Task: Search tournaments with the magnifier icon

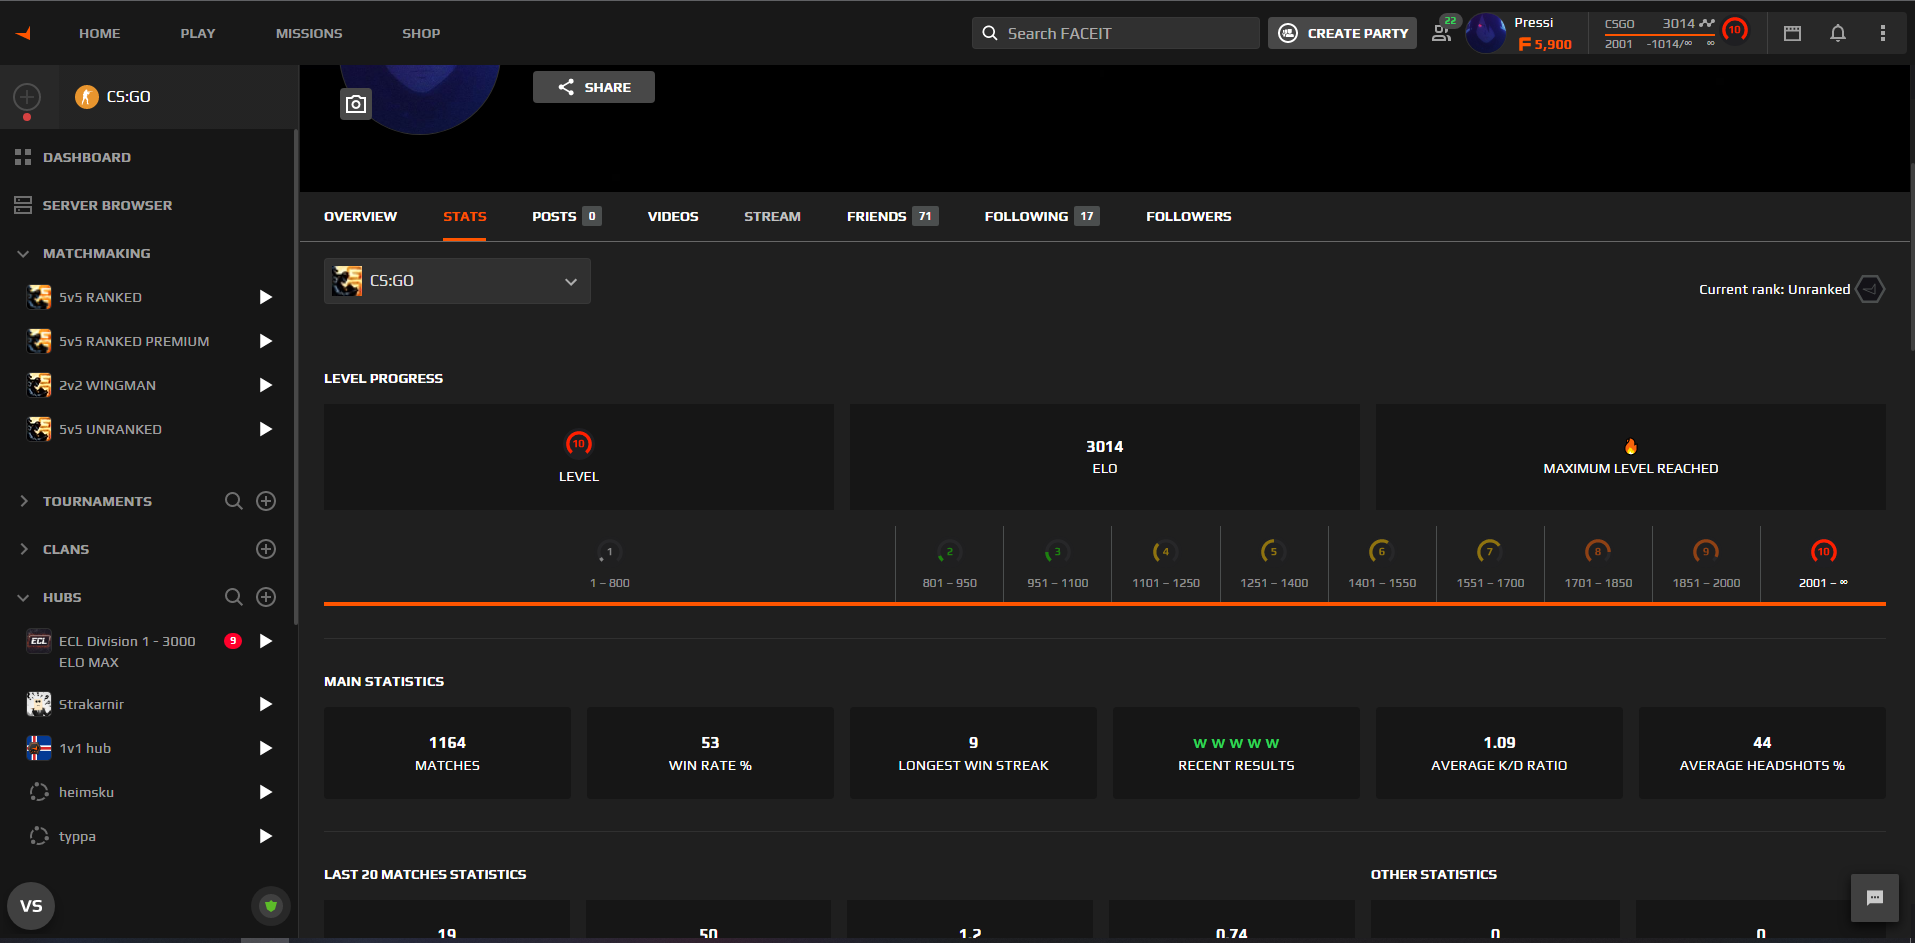Action: tap(234, 501)
